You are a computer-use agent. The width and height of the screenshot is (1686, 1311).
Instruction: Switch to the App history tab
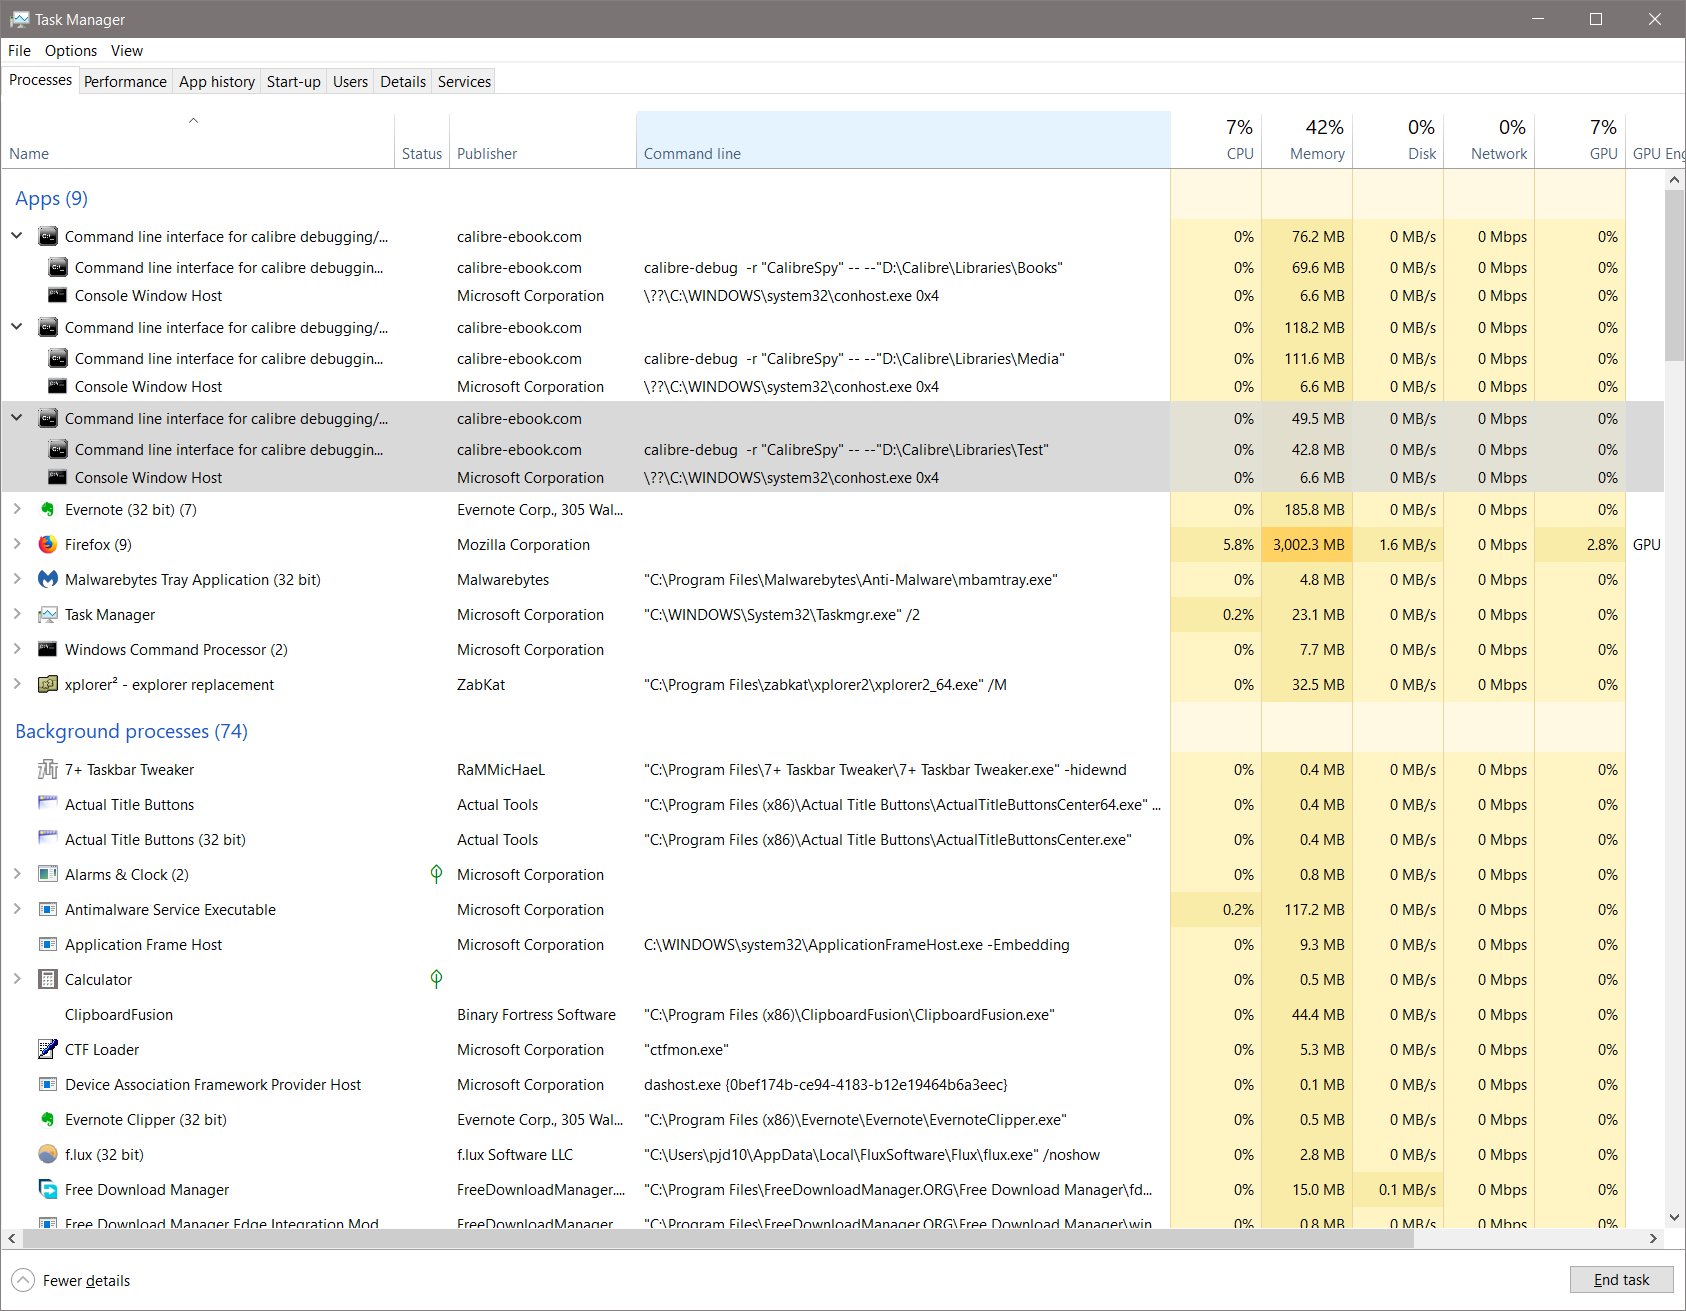(217, 82)
